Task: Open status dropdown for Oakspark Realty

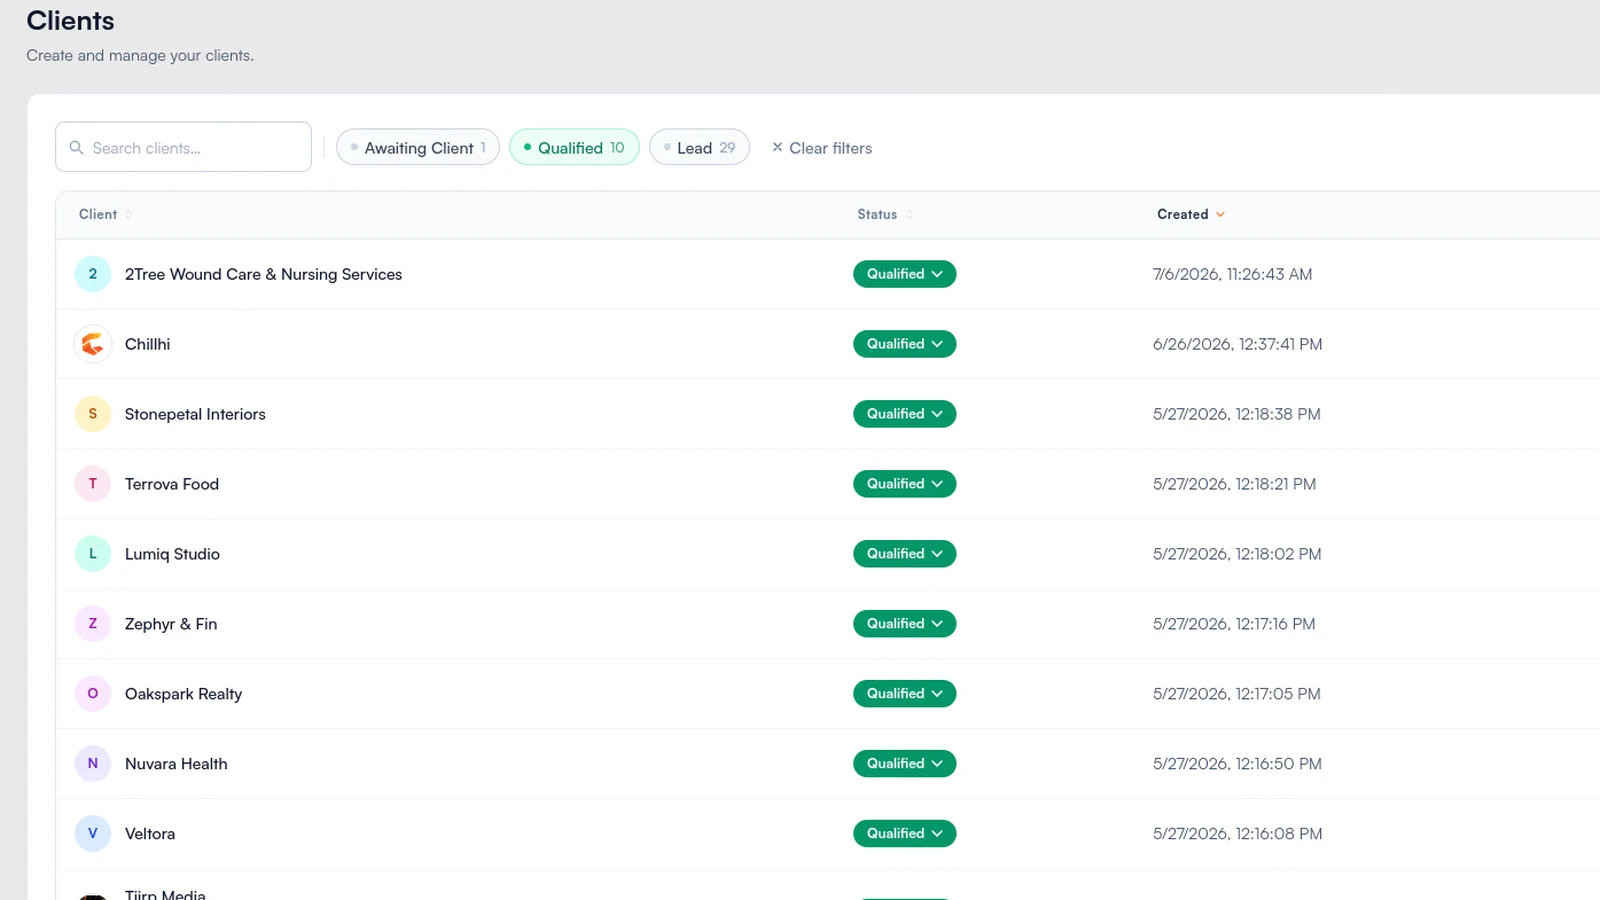Action: (904, 694)
